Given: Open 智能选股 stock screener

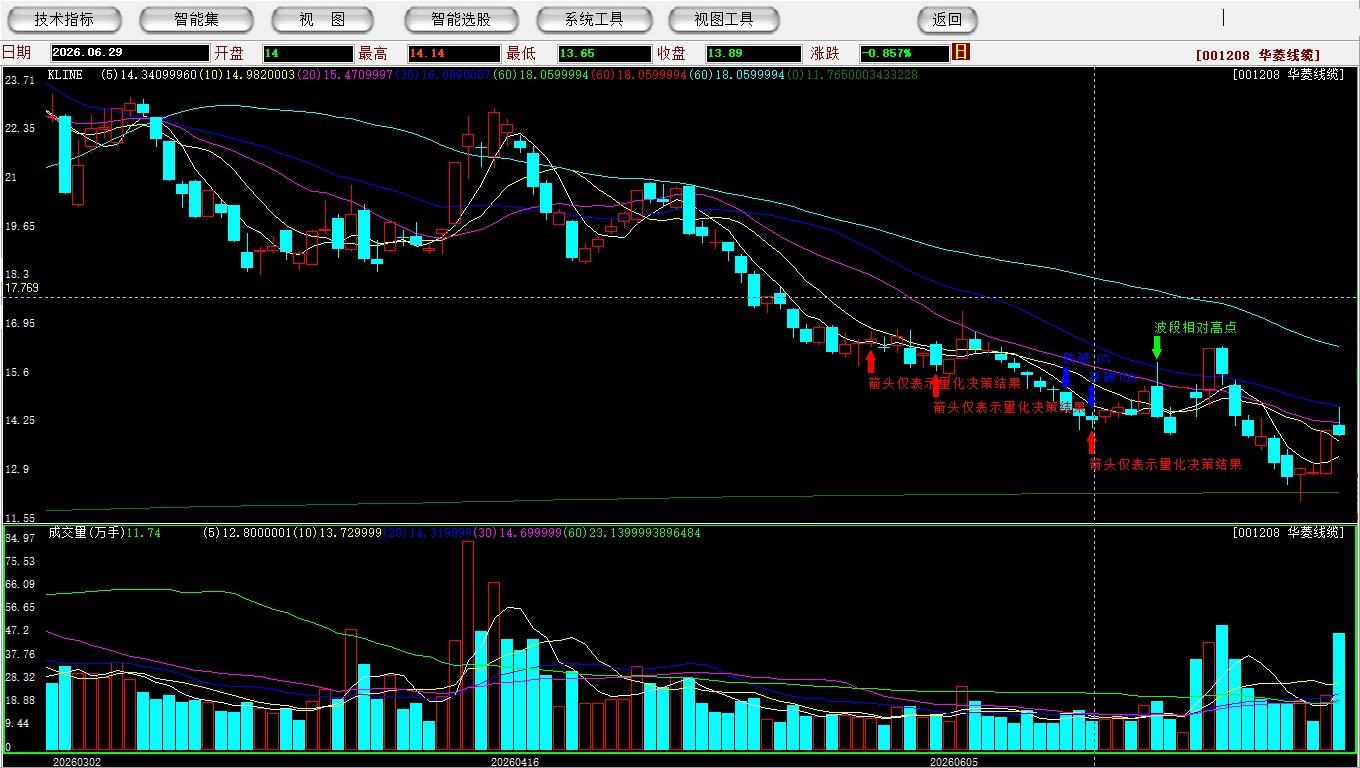Looking at the screenshot, I should coord(461,19).
